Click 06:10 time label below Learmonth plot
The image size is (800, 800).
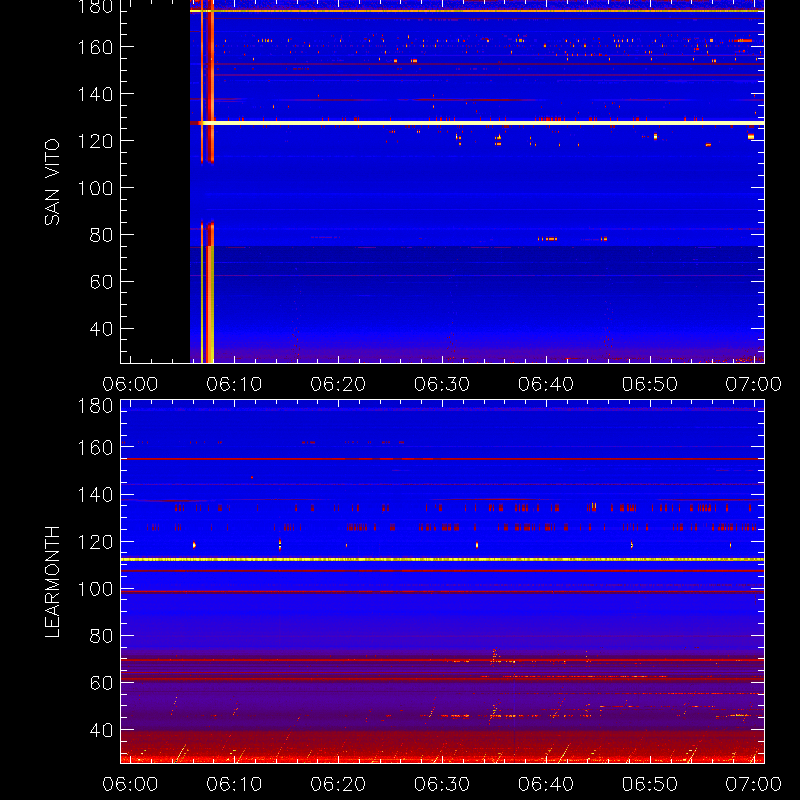pos(234,784)
